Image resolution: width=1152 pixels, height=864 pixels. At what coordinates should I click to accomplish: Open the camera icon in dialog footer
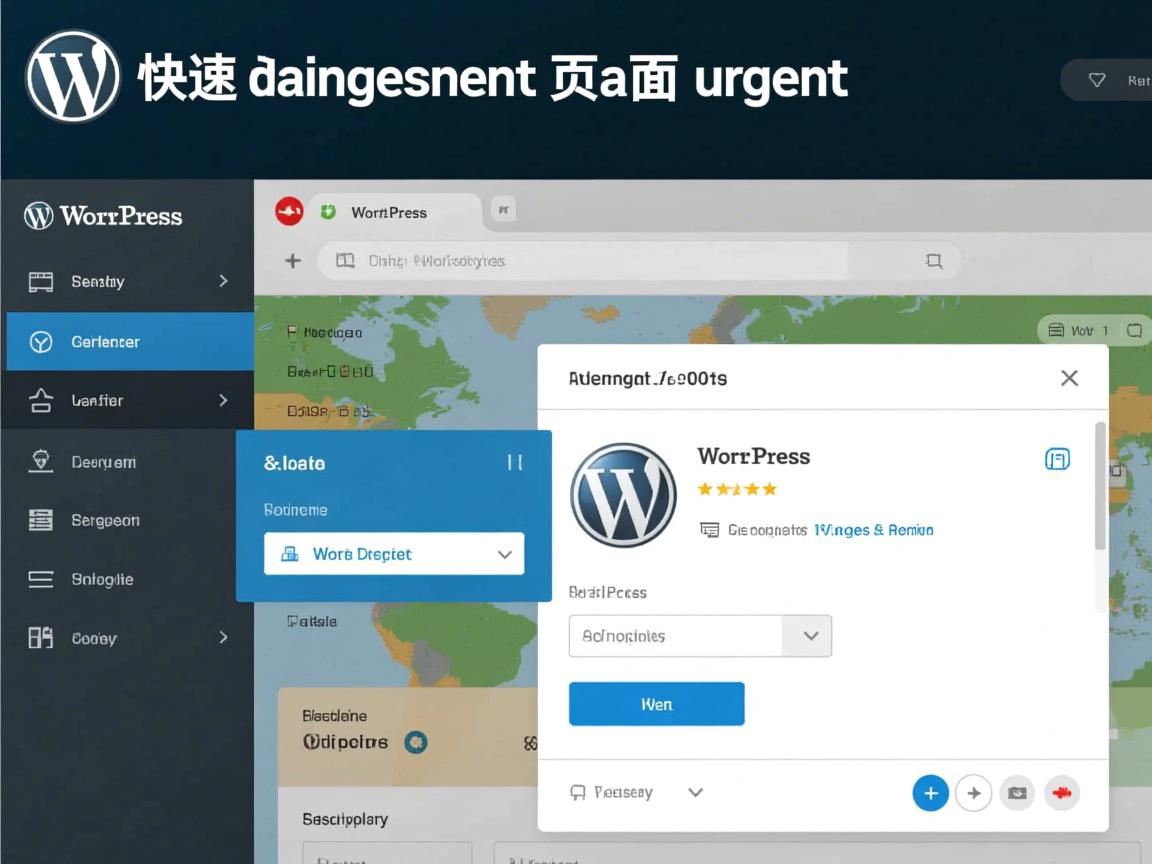pyautogui.click(x=1017, y=792)
